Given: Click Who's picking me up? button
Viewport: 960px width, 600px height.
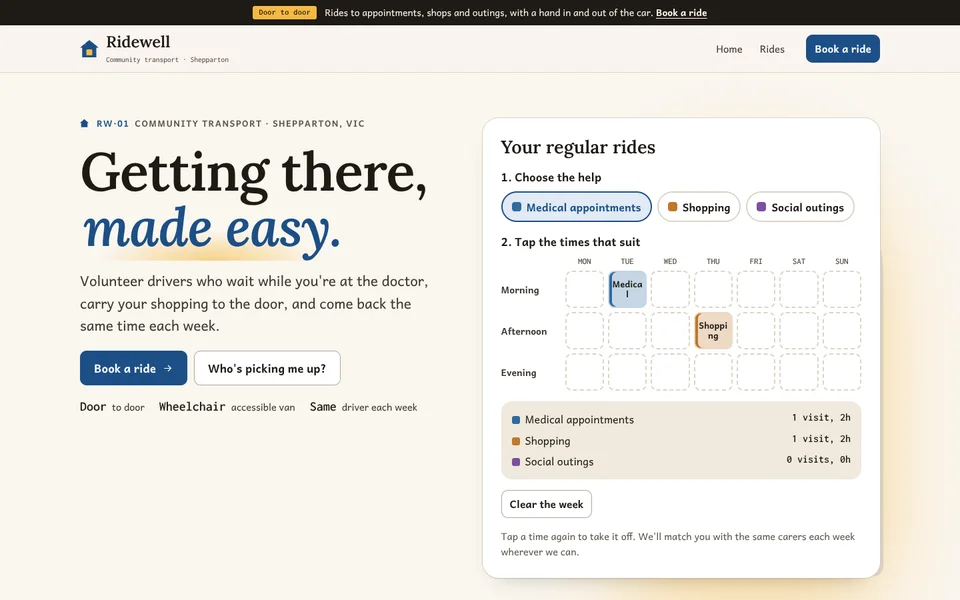Looking at the screenshot, I should click(x=267, y=368).
